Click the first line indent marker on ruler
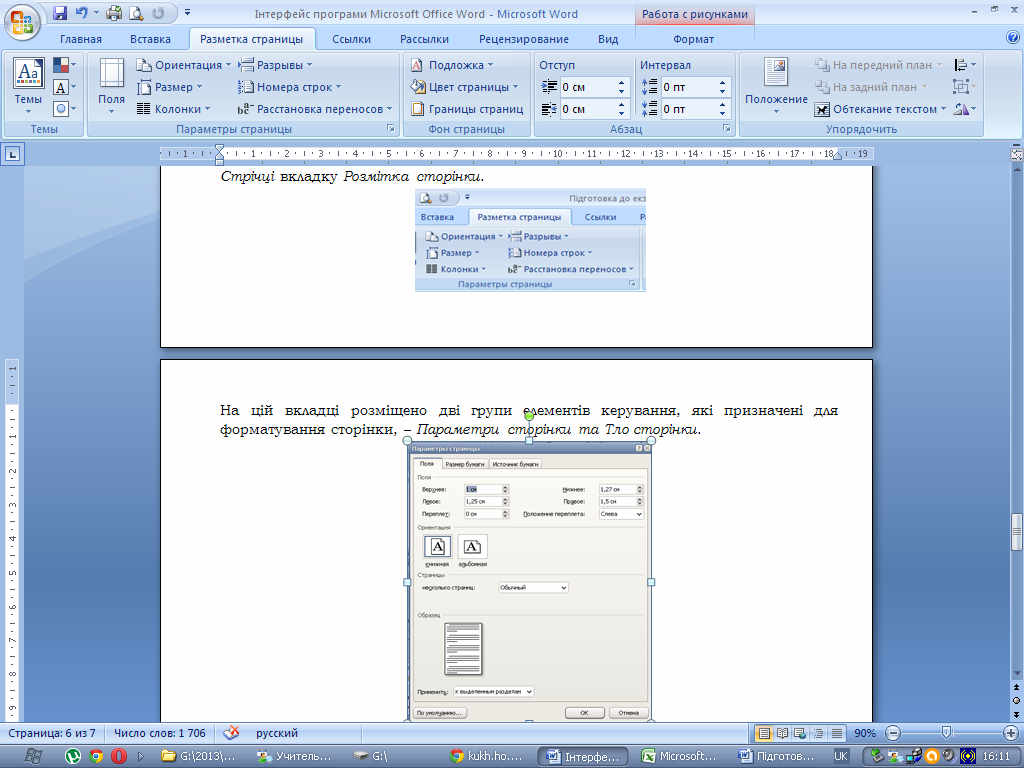1024x768 pixels. click(219, 149)
